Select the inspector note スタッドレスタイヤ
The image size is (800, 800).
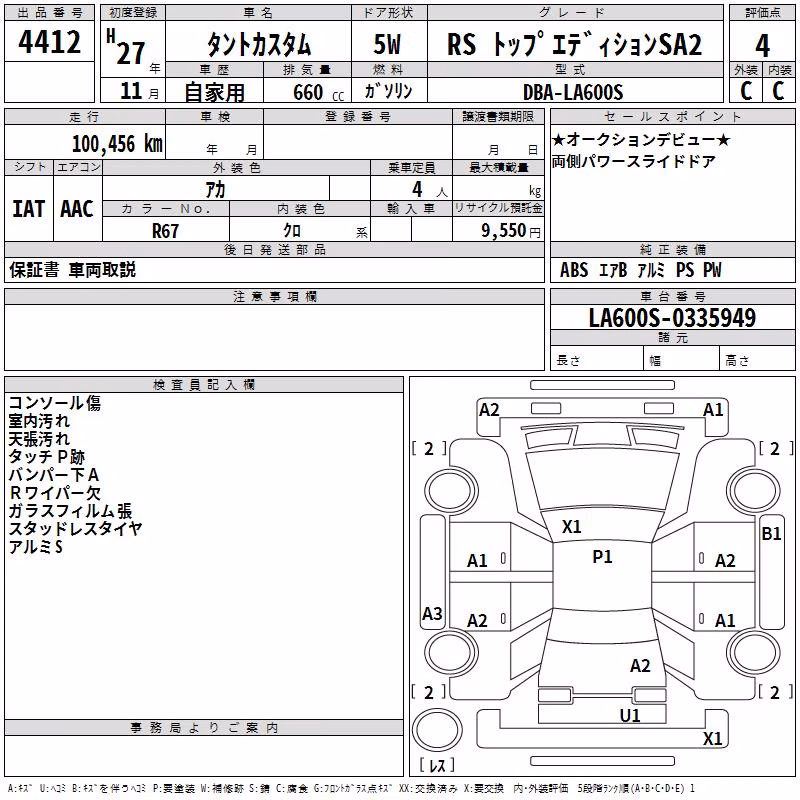click(x=75, y=529)
